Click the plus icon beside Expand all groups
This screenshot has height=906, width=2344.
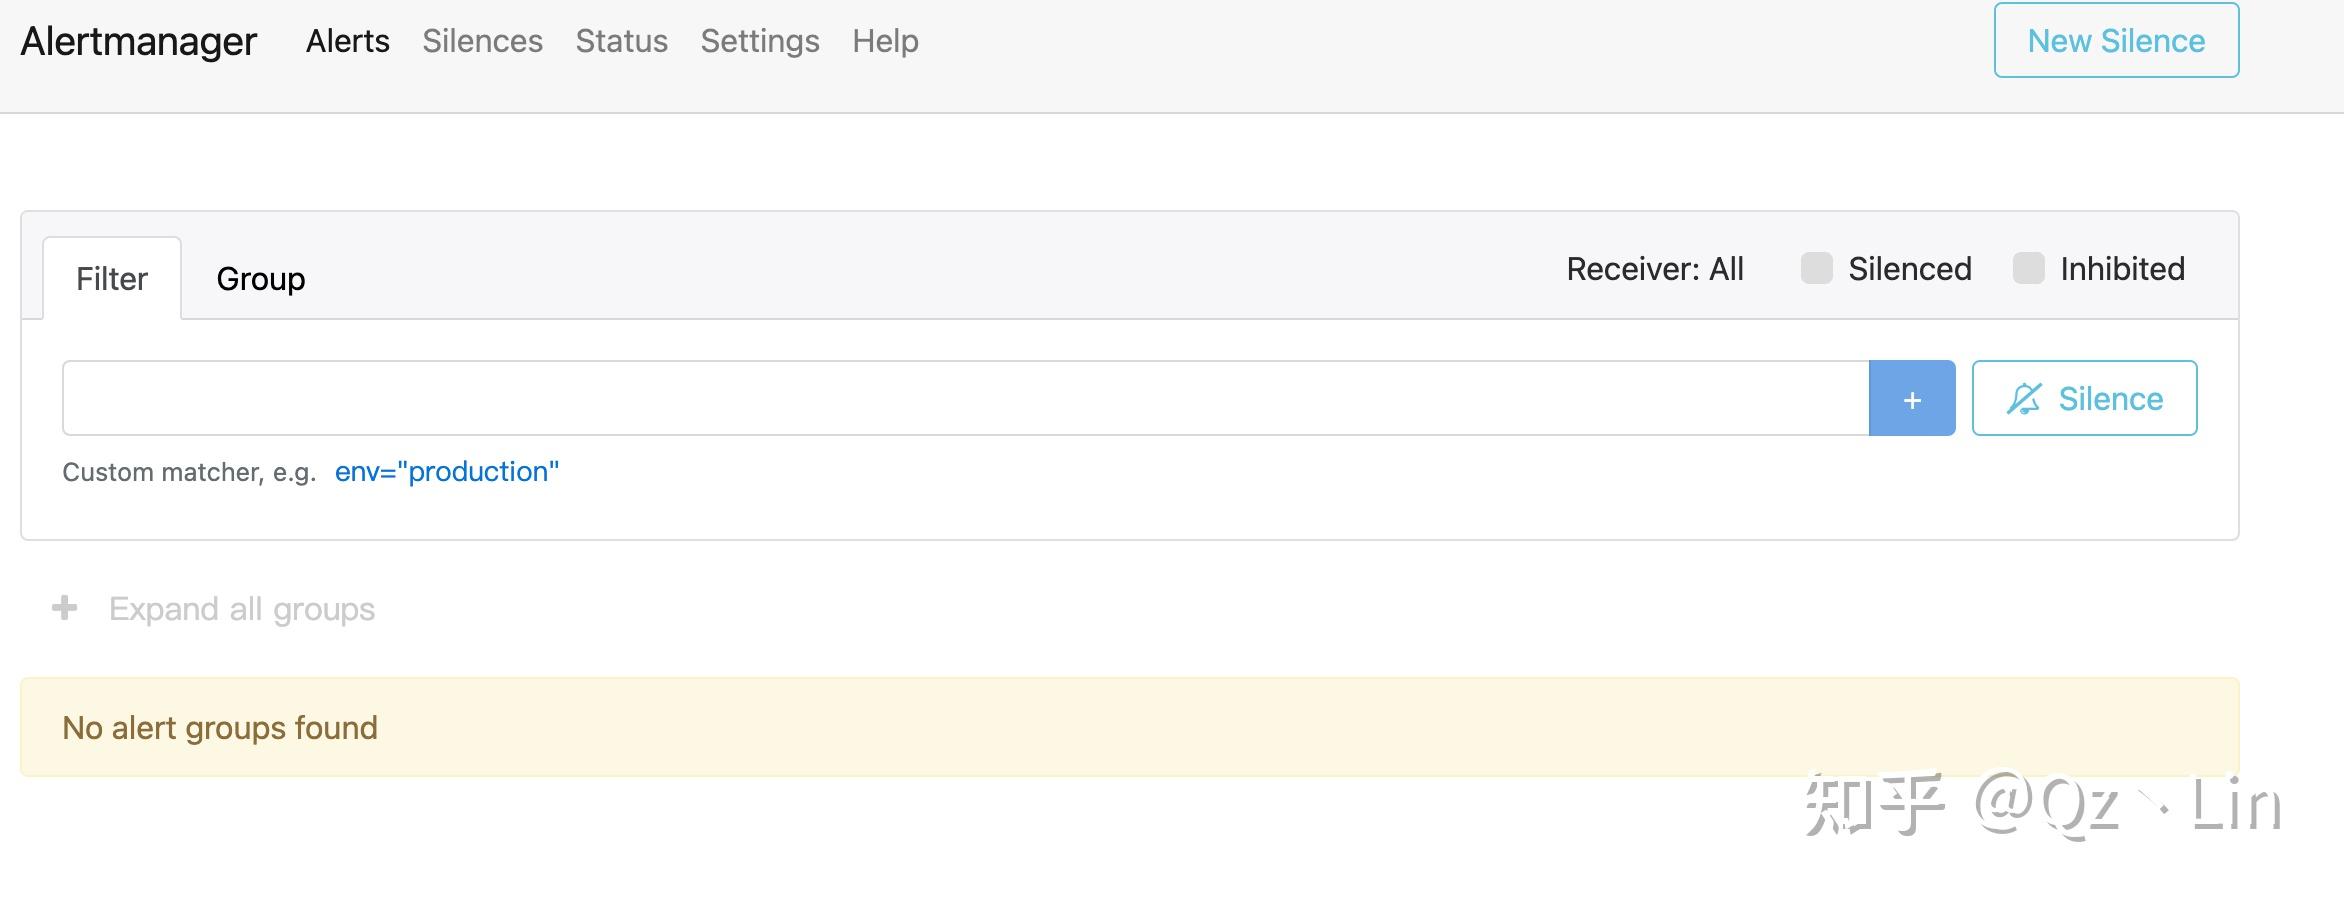tap(64, 608)
